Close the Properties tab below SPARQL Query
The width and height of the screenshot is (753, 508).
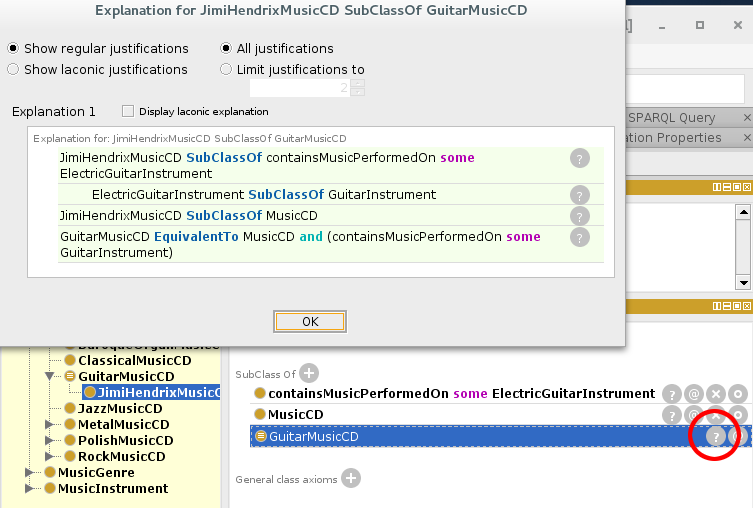click(x=747, y=138)
